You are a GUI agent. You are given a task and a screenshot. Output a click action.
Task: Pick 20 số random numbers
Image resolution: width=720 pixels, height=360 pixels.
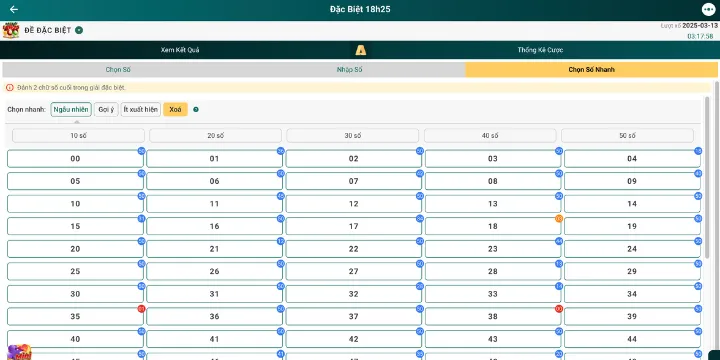[215, 135]
